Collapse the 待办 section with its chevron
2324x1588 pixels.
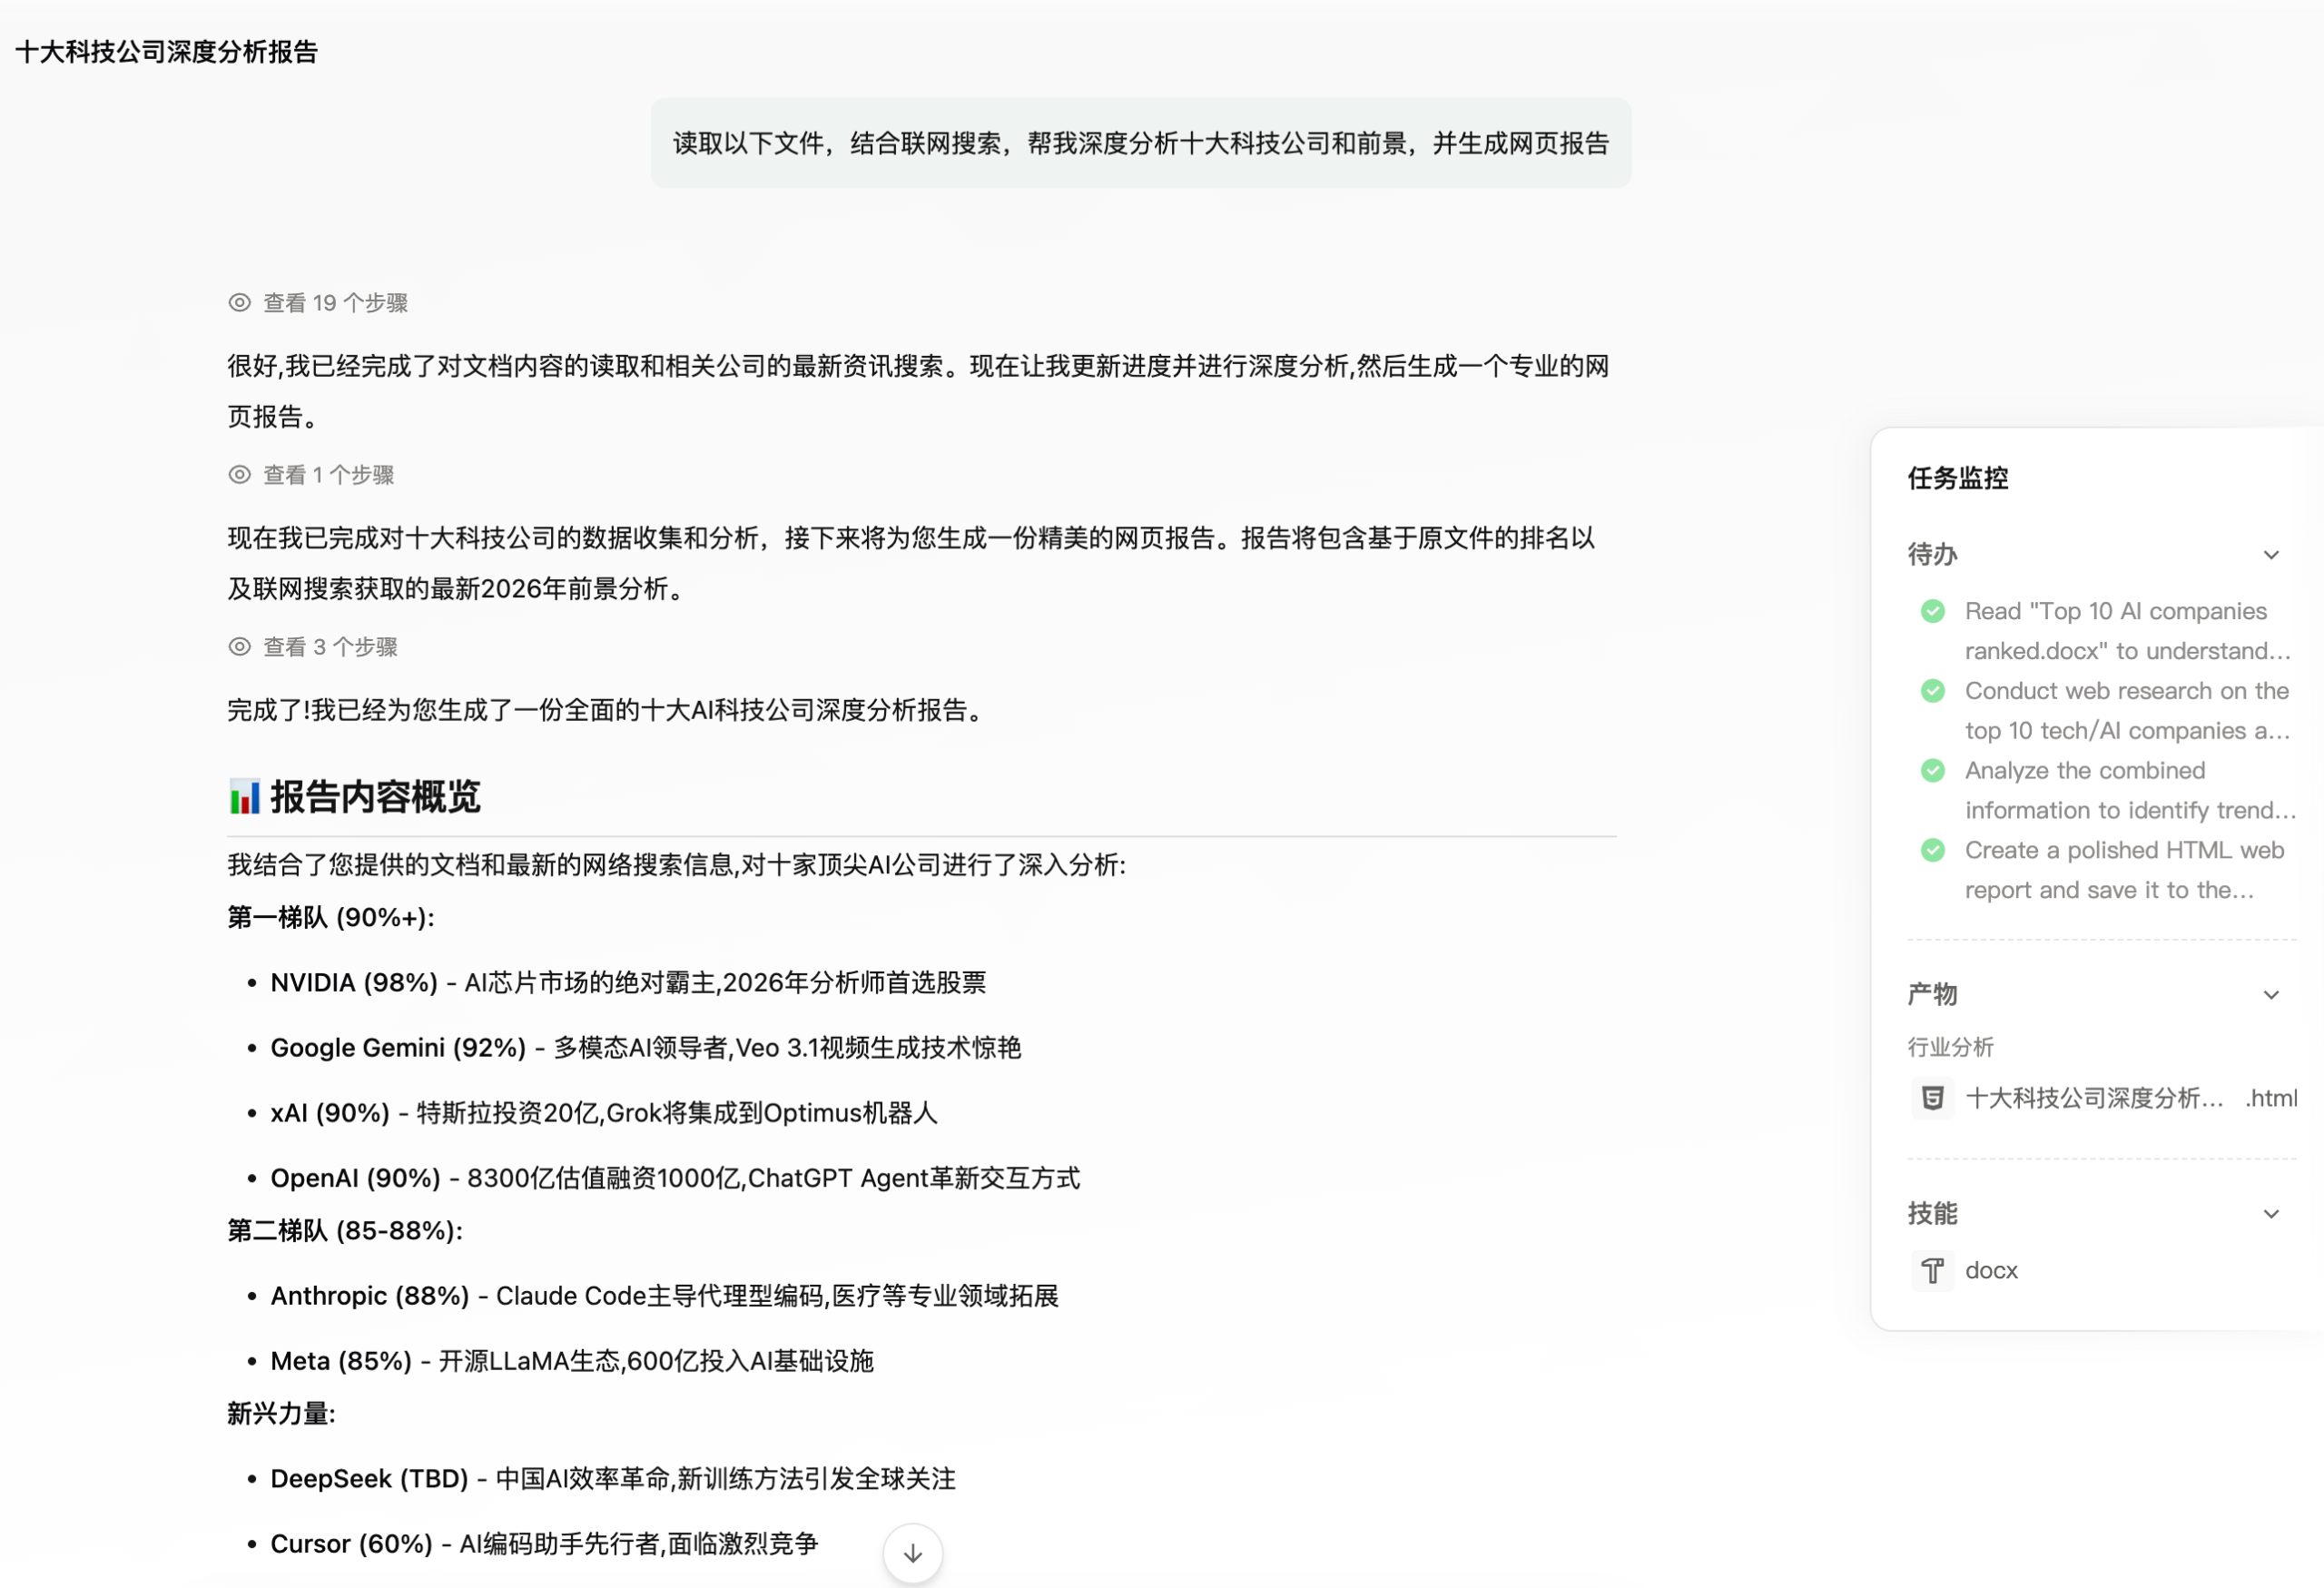click(x=2271, y=554)
